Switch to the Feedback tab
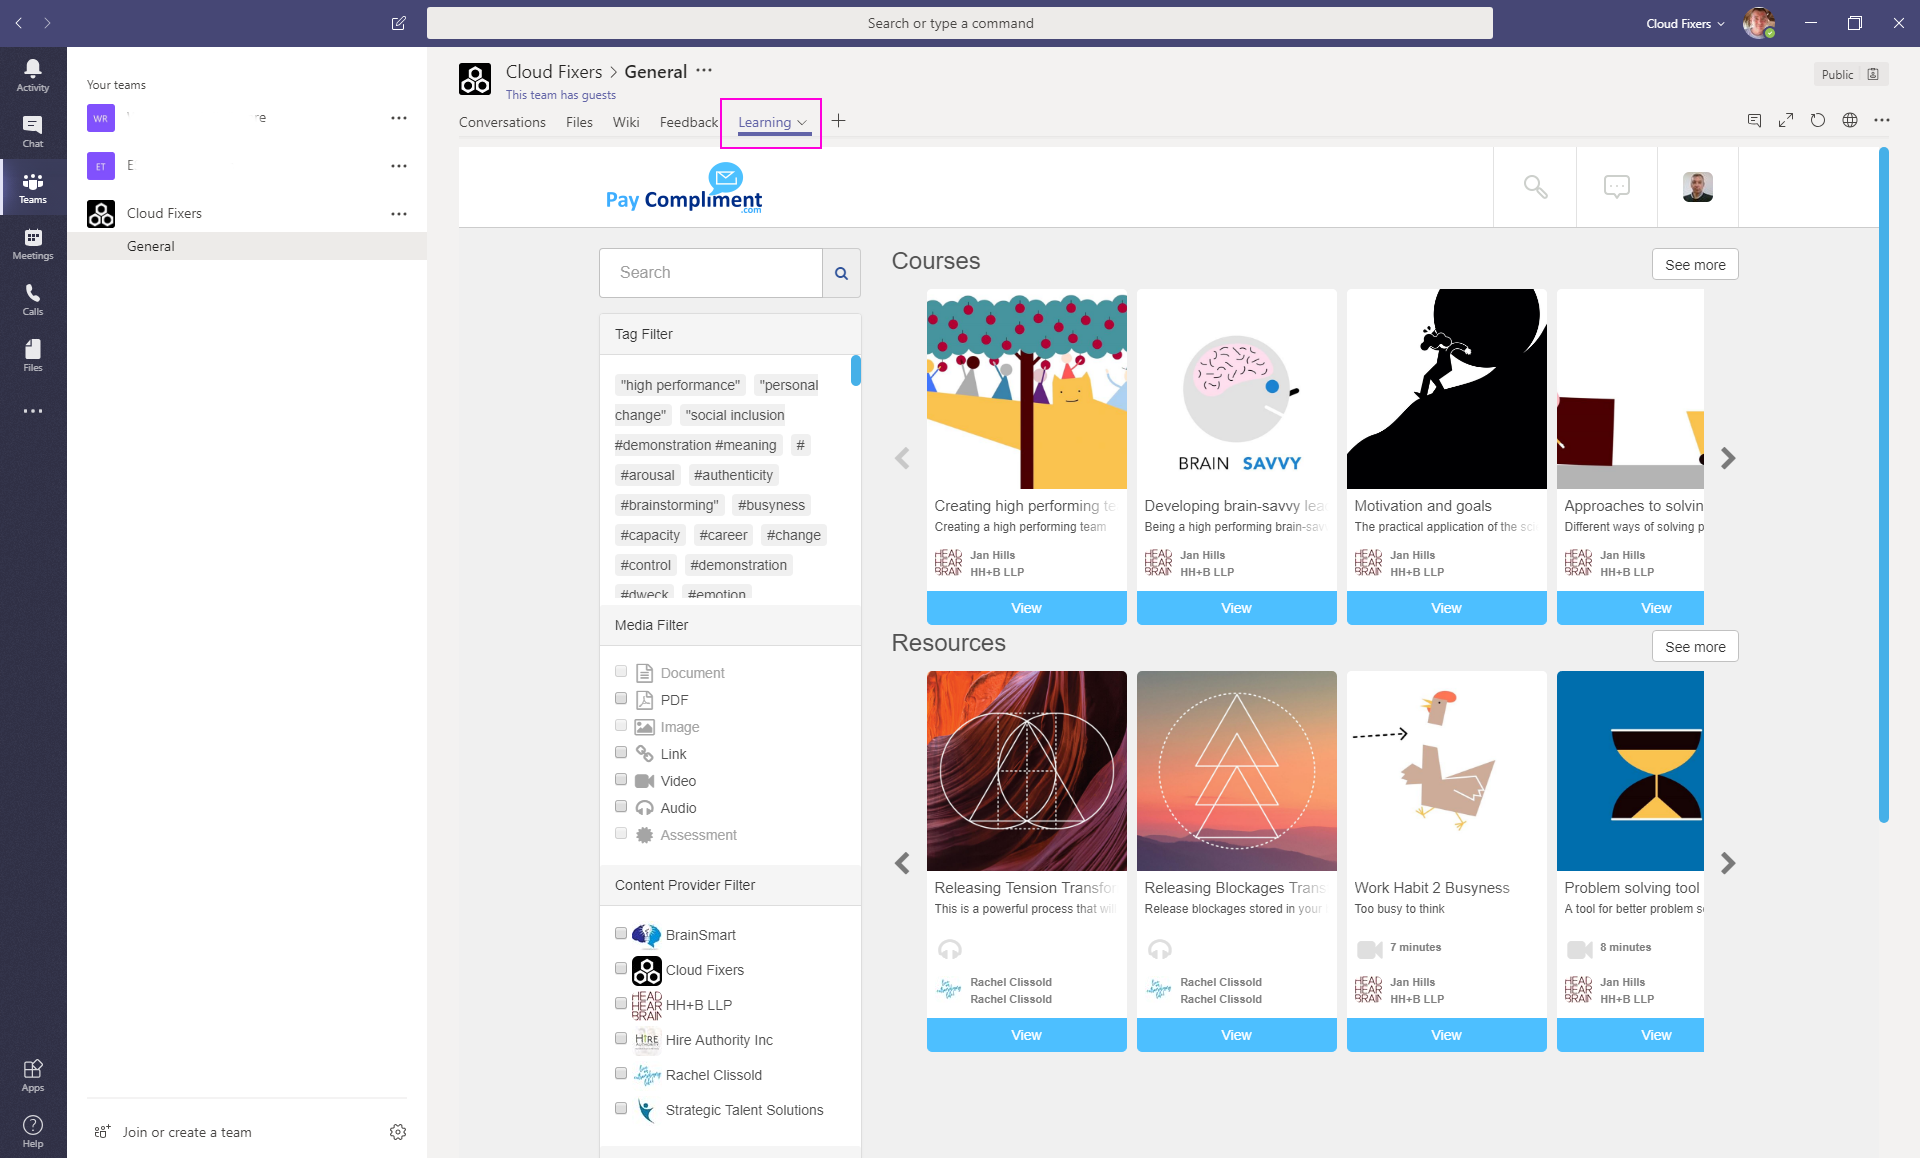The height and width of the screenshot is (1158, 1920). (689, 122)
